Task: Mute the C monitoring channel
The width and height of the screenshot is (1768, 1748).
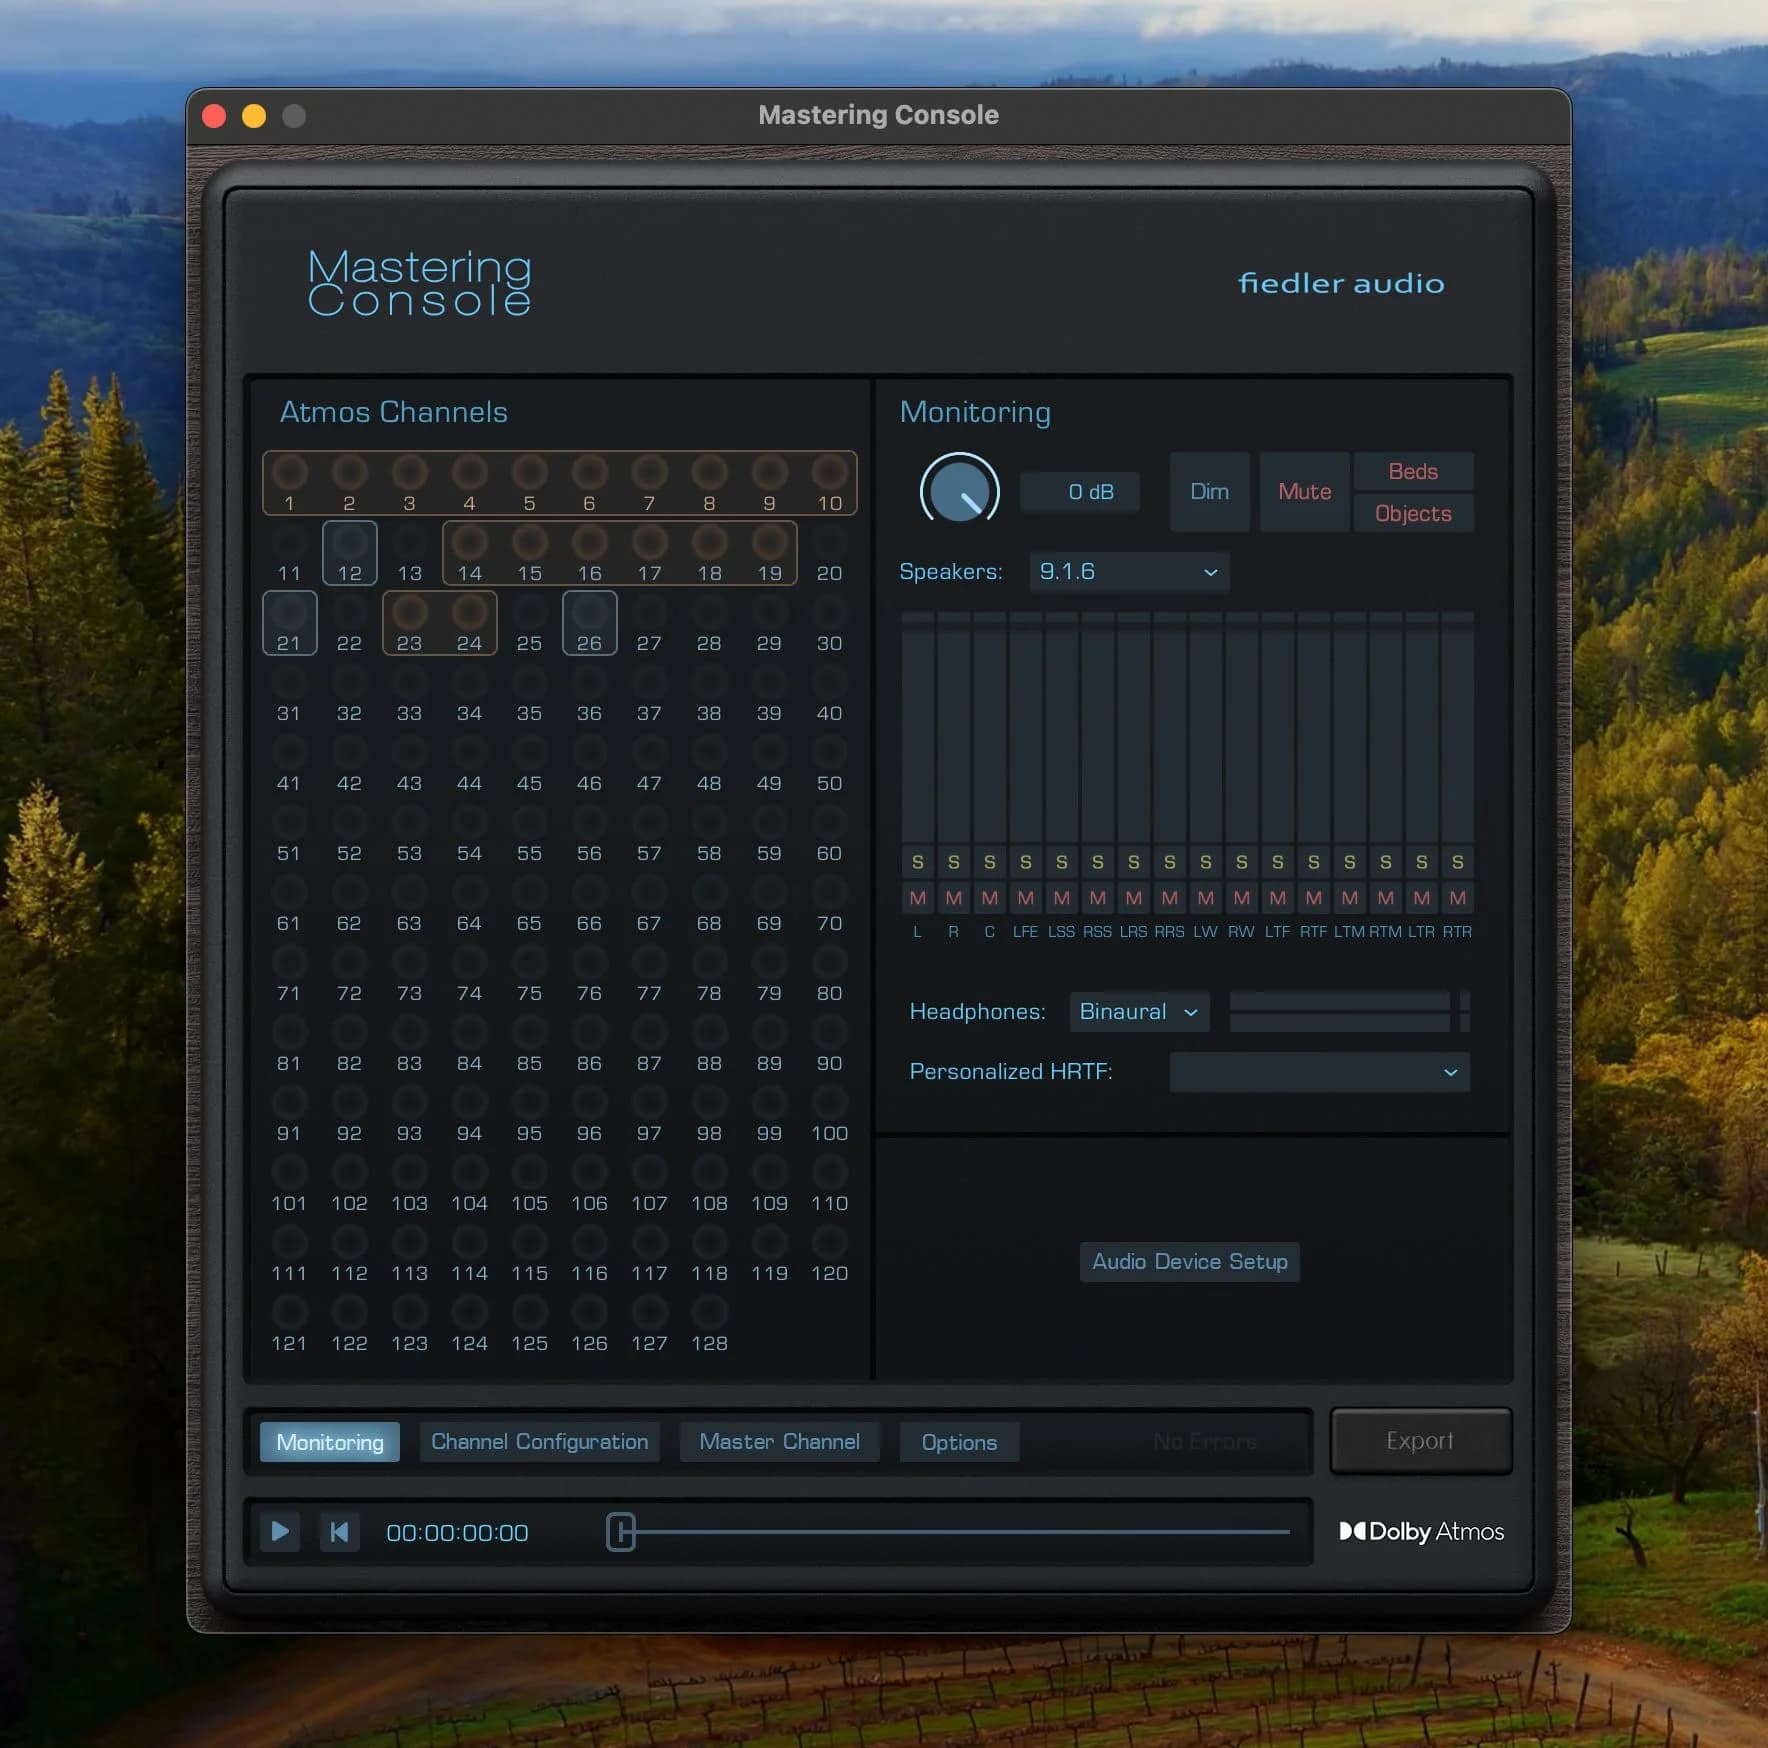Action: click(989, 897)
